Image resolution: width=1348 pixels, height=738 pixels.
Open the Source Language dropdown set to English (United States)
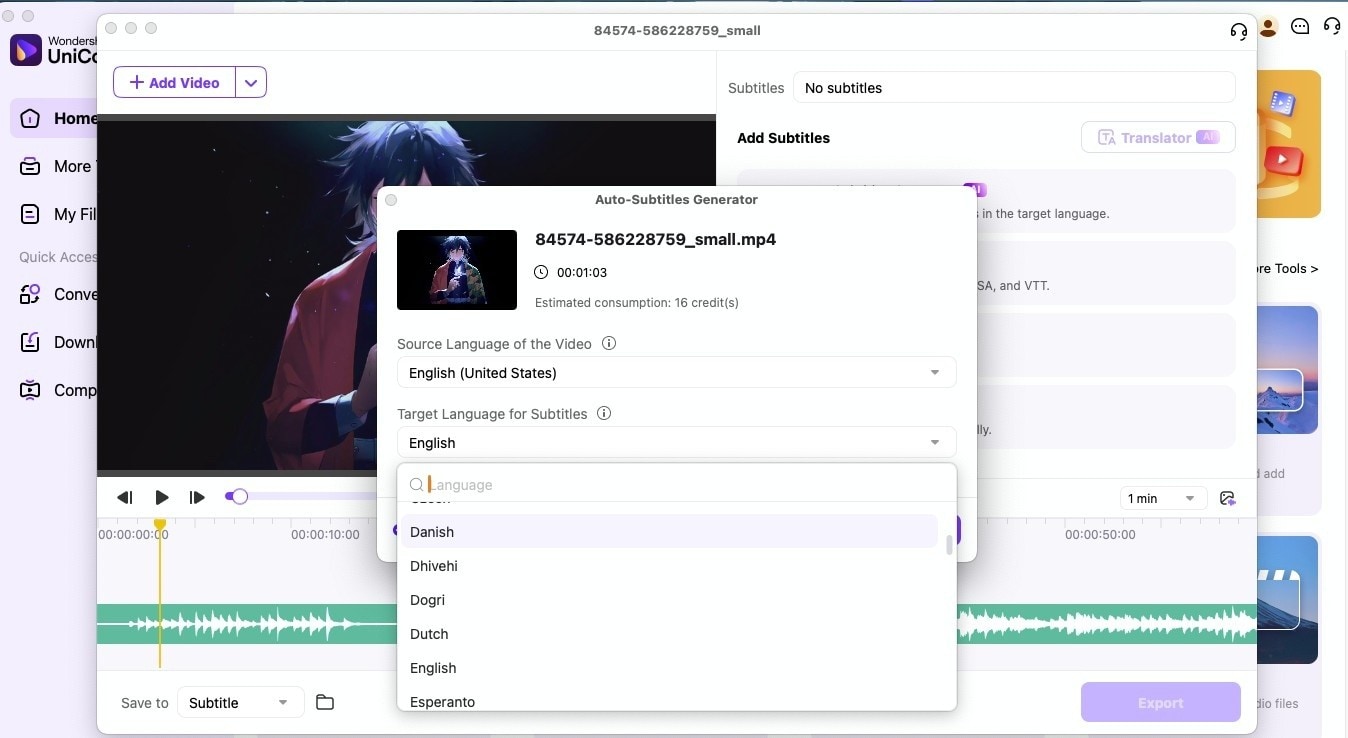click(676, 372)
